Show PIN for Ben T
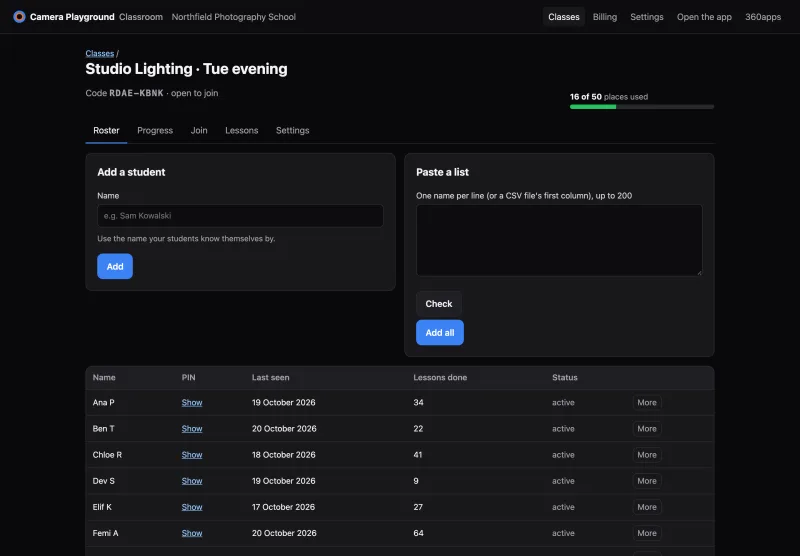Image resolution: width=800 pixels, height=556 pixels. (192, 428)
